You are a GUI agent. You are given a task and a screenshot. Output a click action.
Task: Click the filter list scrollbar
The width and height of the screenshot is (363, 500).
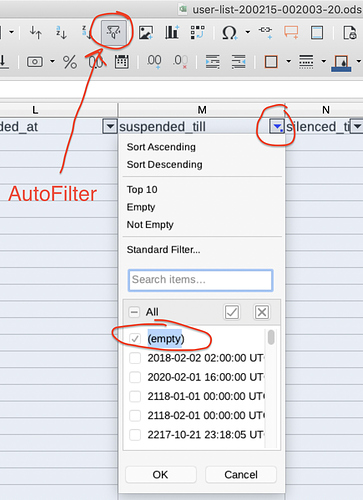coord(271,337)
